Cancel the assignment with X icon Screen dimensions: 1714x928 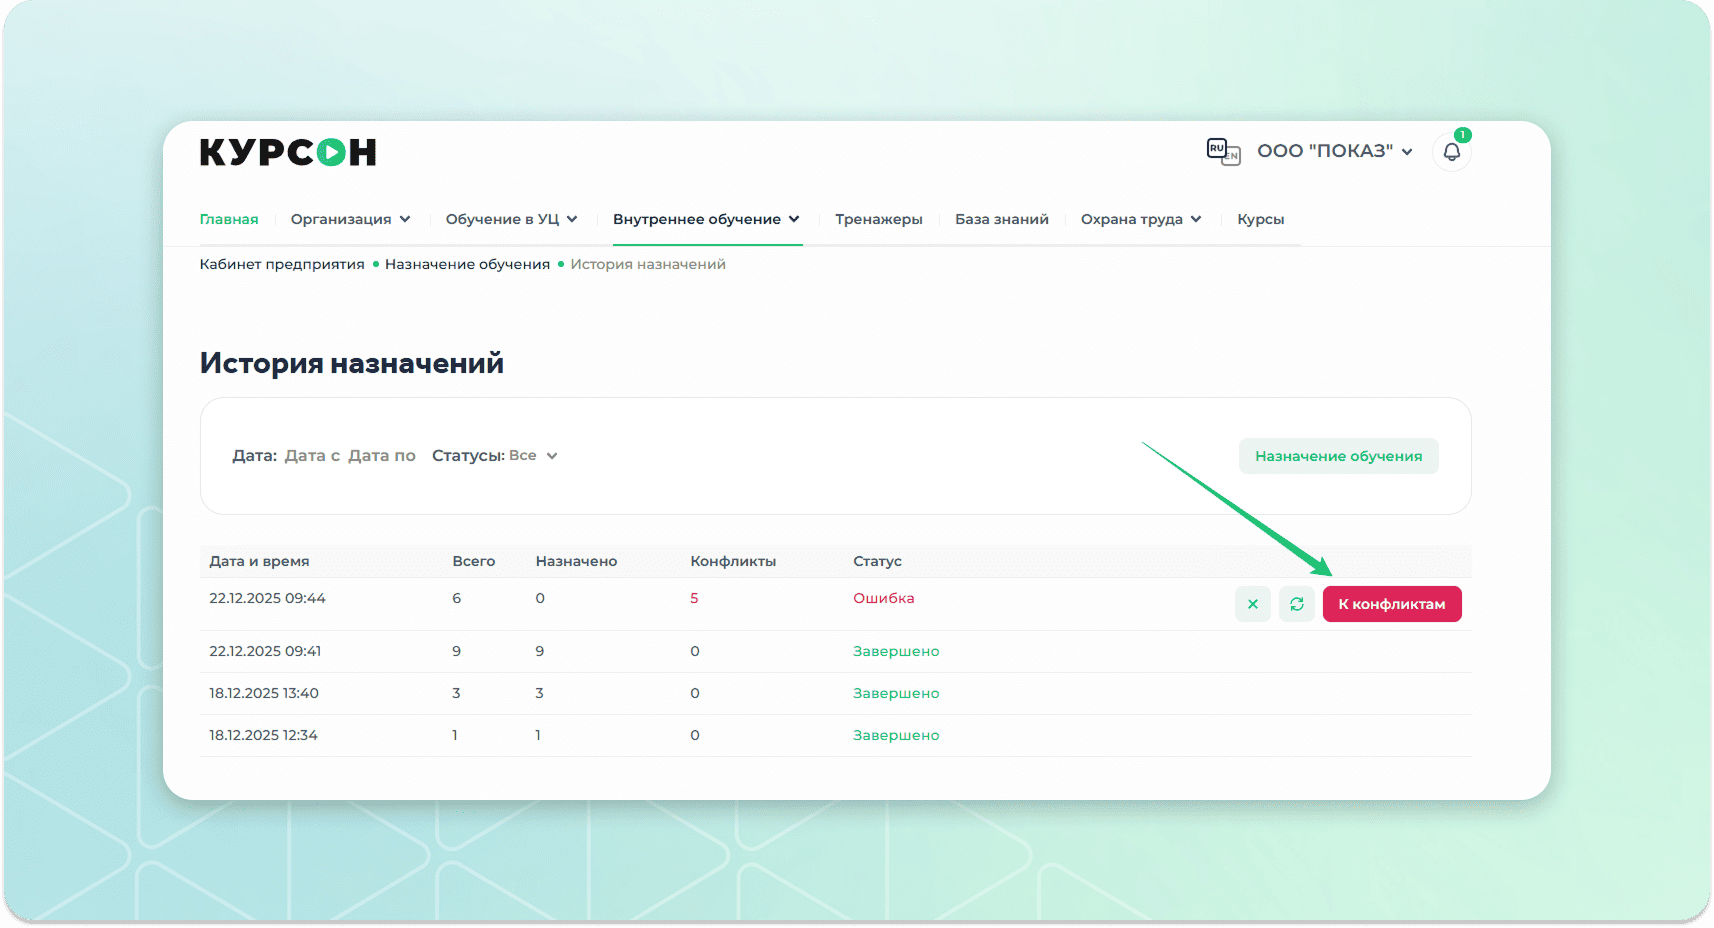click(1252, 604)
